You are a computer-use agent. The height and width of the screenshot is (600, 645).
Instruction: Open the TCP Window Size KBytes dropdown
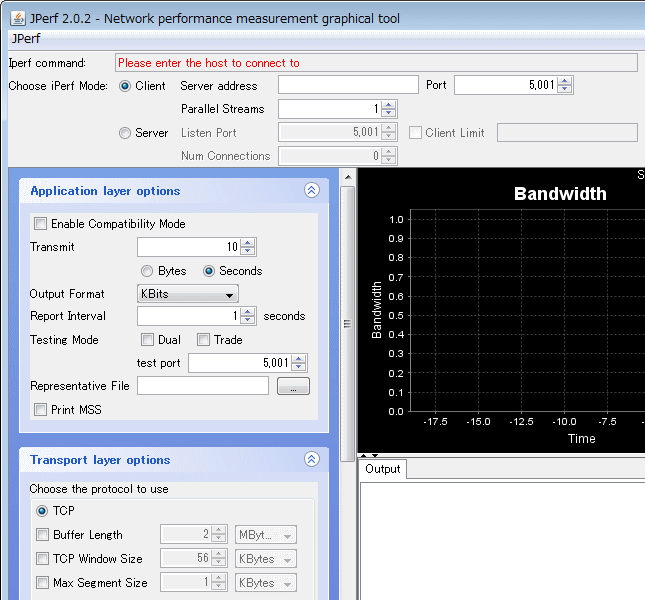[x=266, y=558]
